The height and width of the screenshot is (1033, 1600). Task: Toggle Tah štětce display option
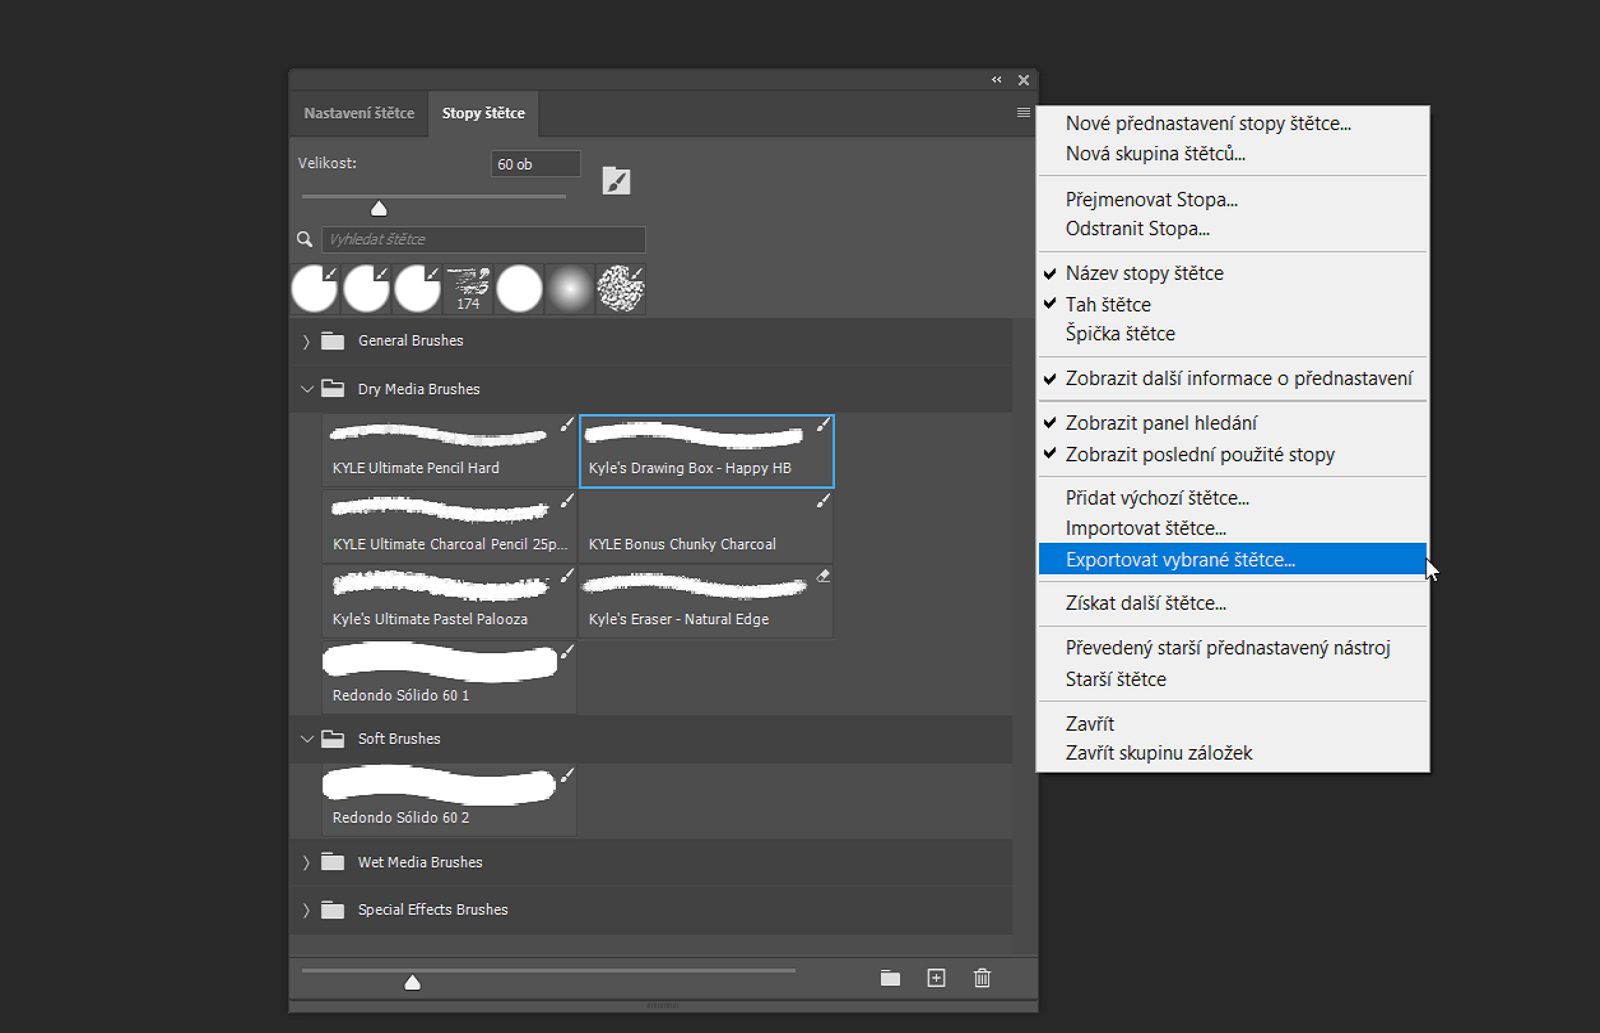[1232, 304]
